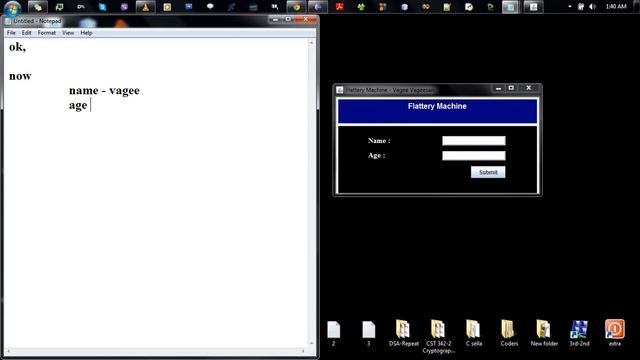The width and height of the screenshot is (640, 360).
Task: Select the extra shortcut icon on desktop
Action: click(615, 333)
